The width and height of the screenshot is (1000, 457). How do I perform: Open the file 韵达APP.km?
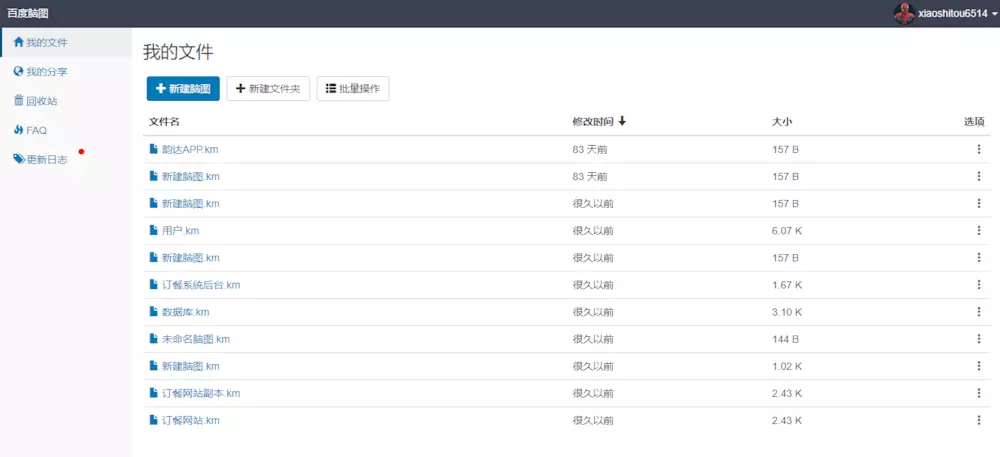pos(191,149)
